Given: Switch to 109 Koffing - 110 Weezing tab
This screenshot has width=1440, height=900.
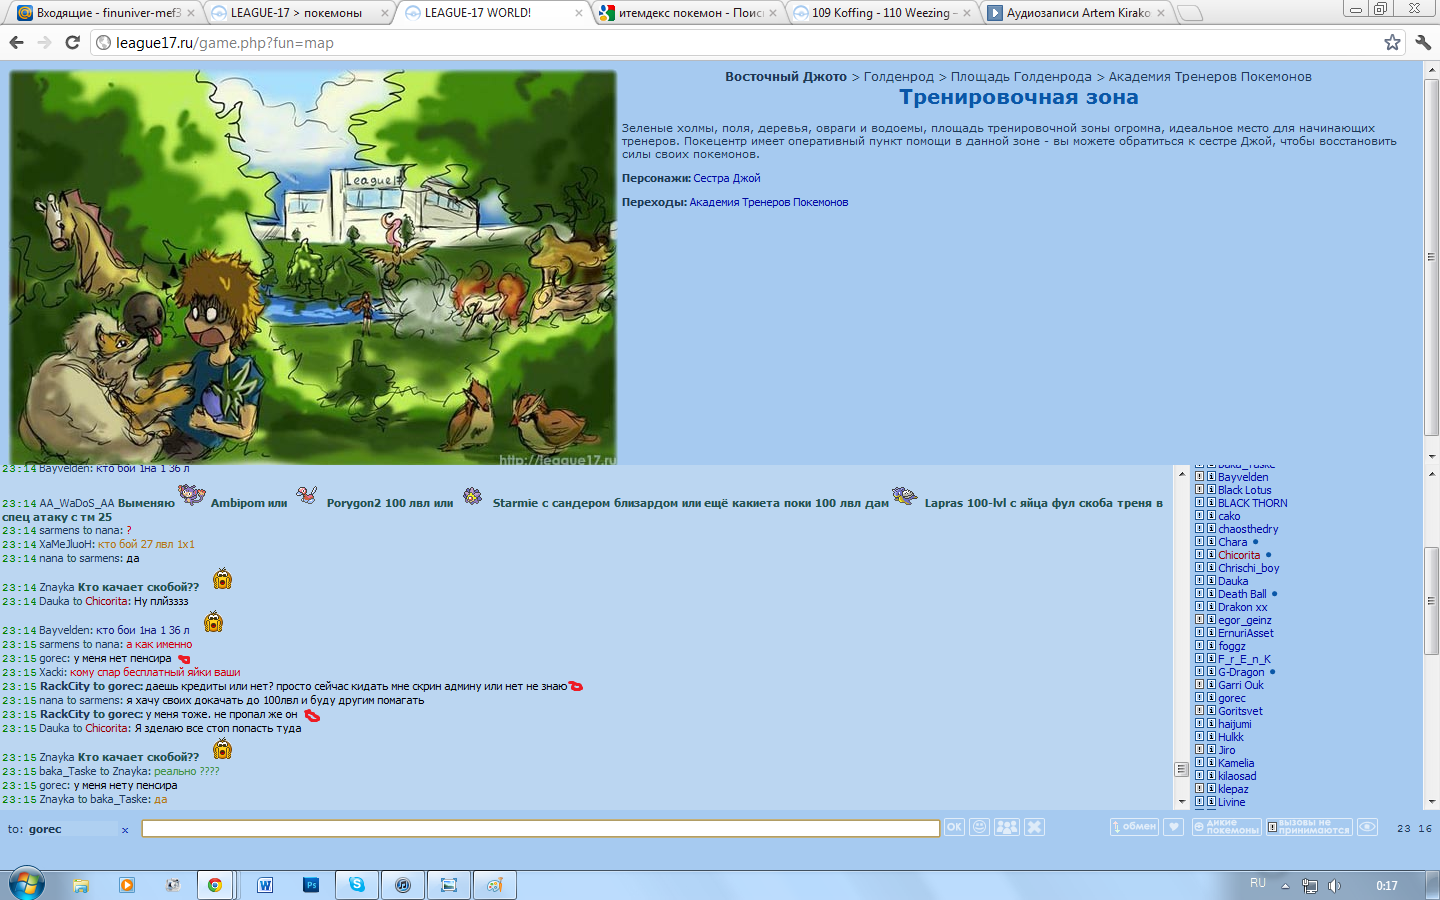Looking at the screenshot, I should point(881,13).
